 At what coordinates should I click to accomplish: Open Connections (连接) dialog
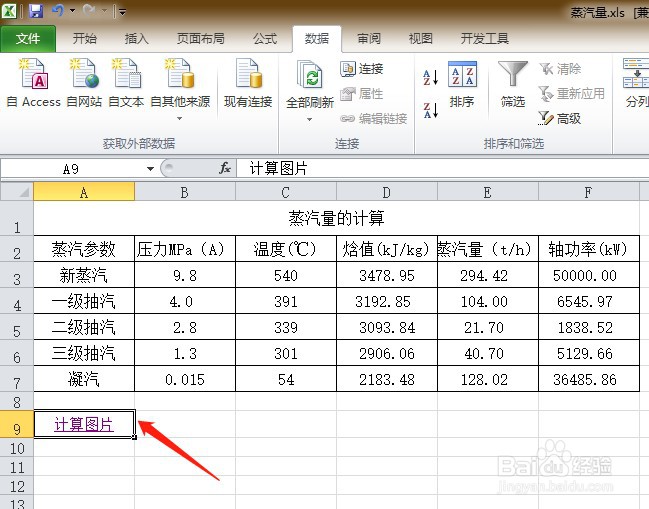click(361, 68)
